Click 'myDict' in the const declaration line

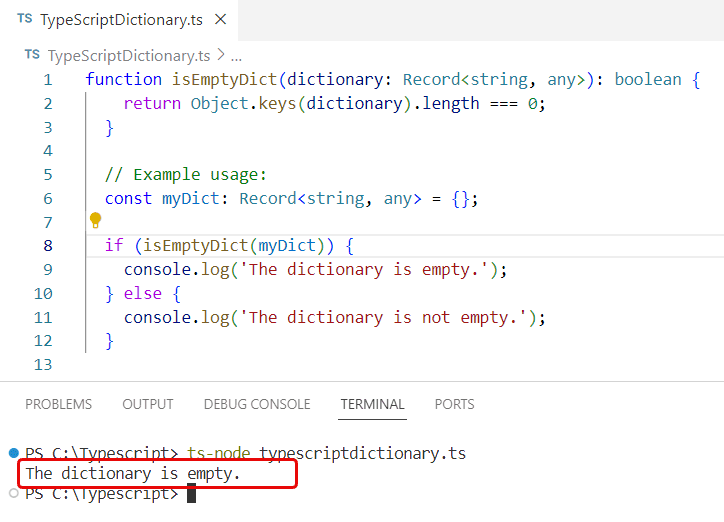191,199
